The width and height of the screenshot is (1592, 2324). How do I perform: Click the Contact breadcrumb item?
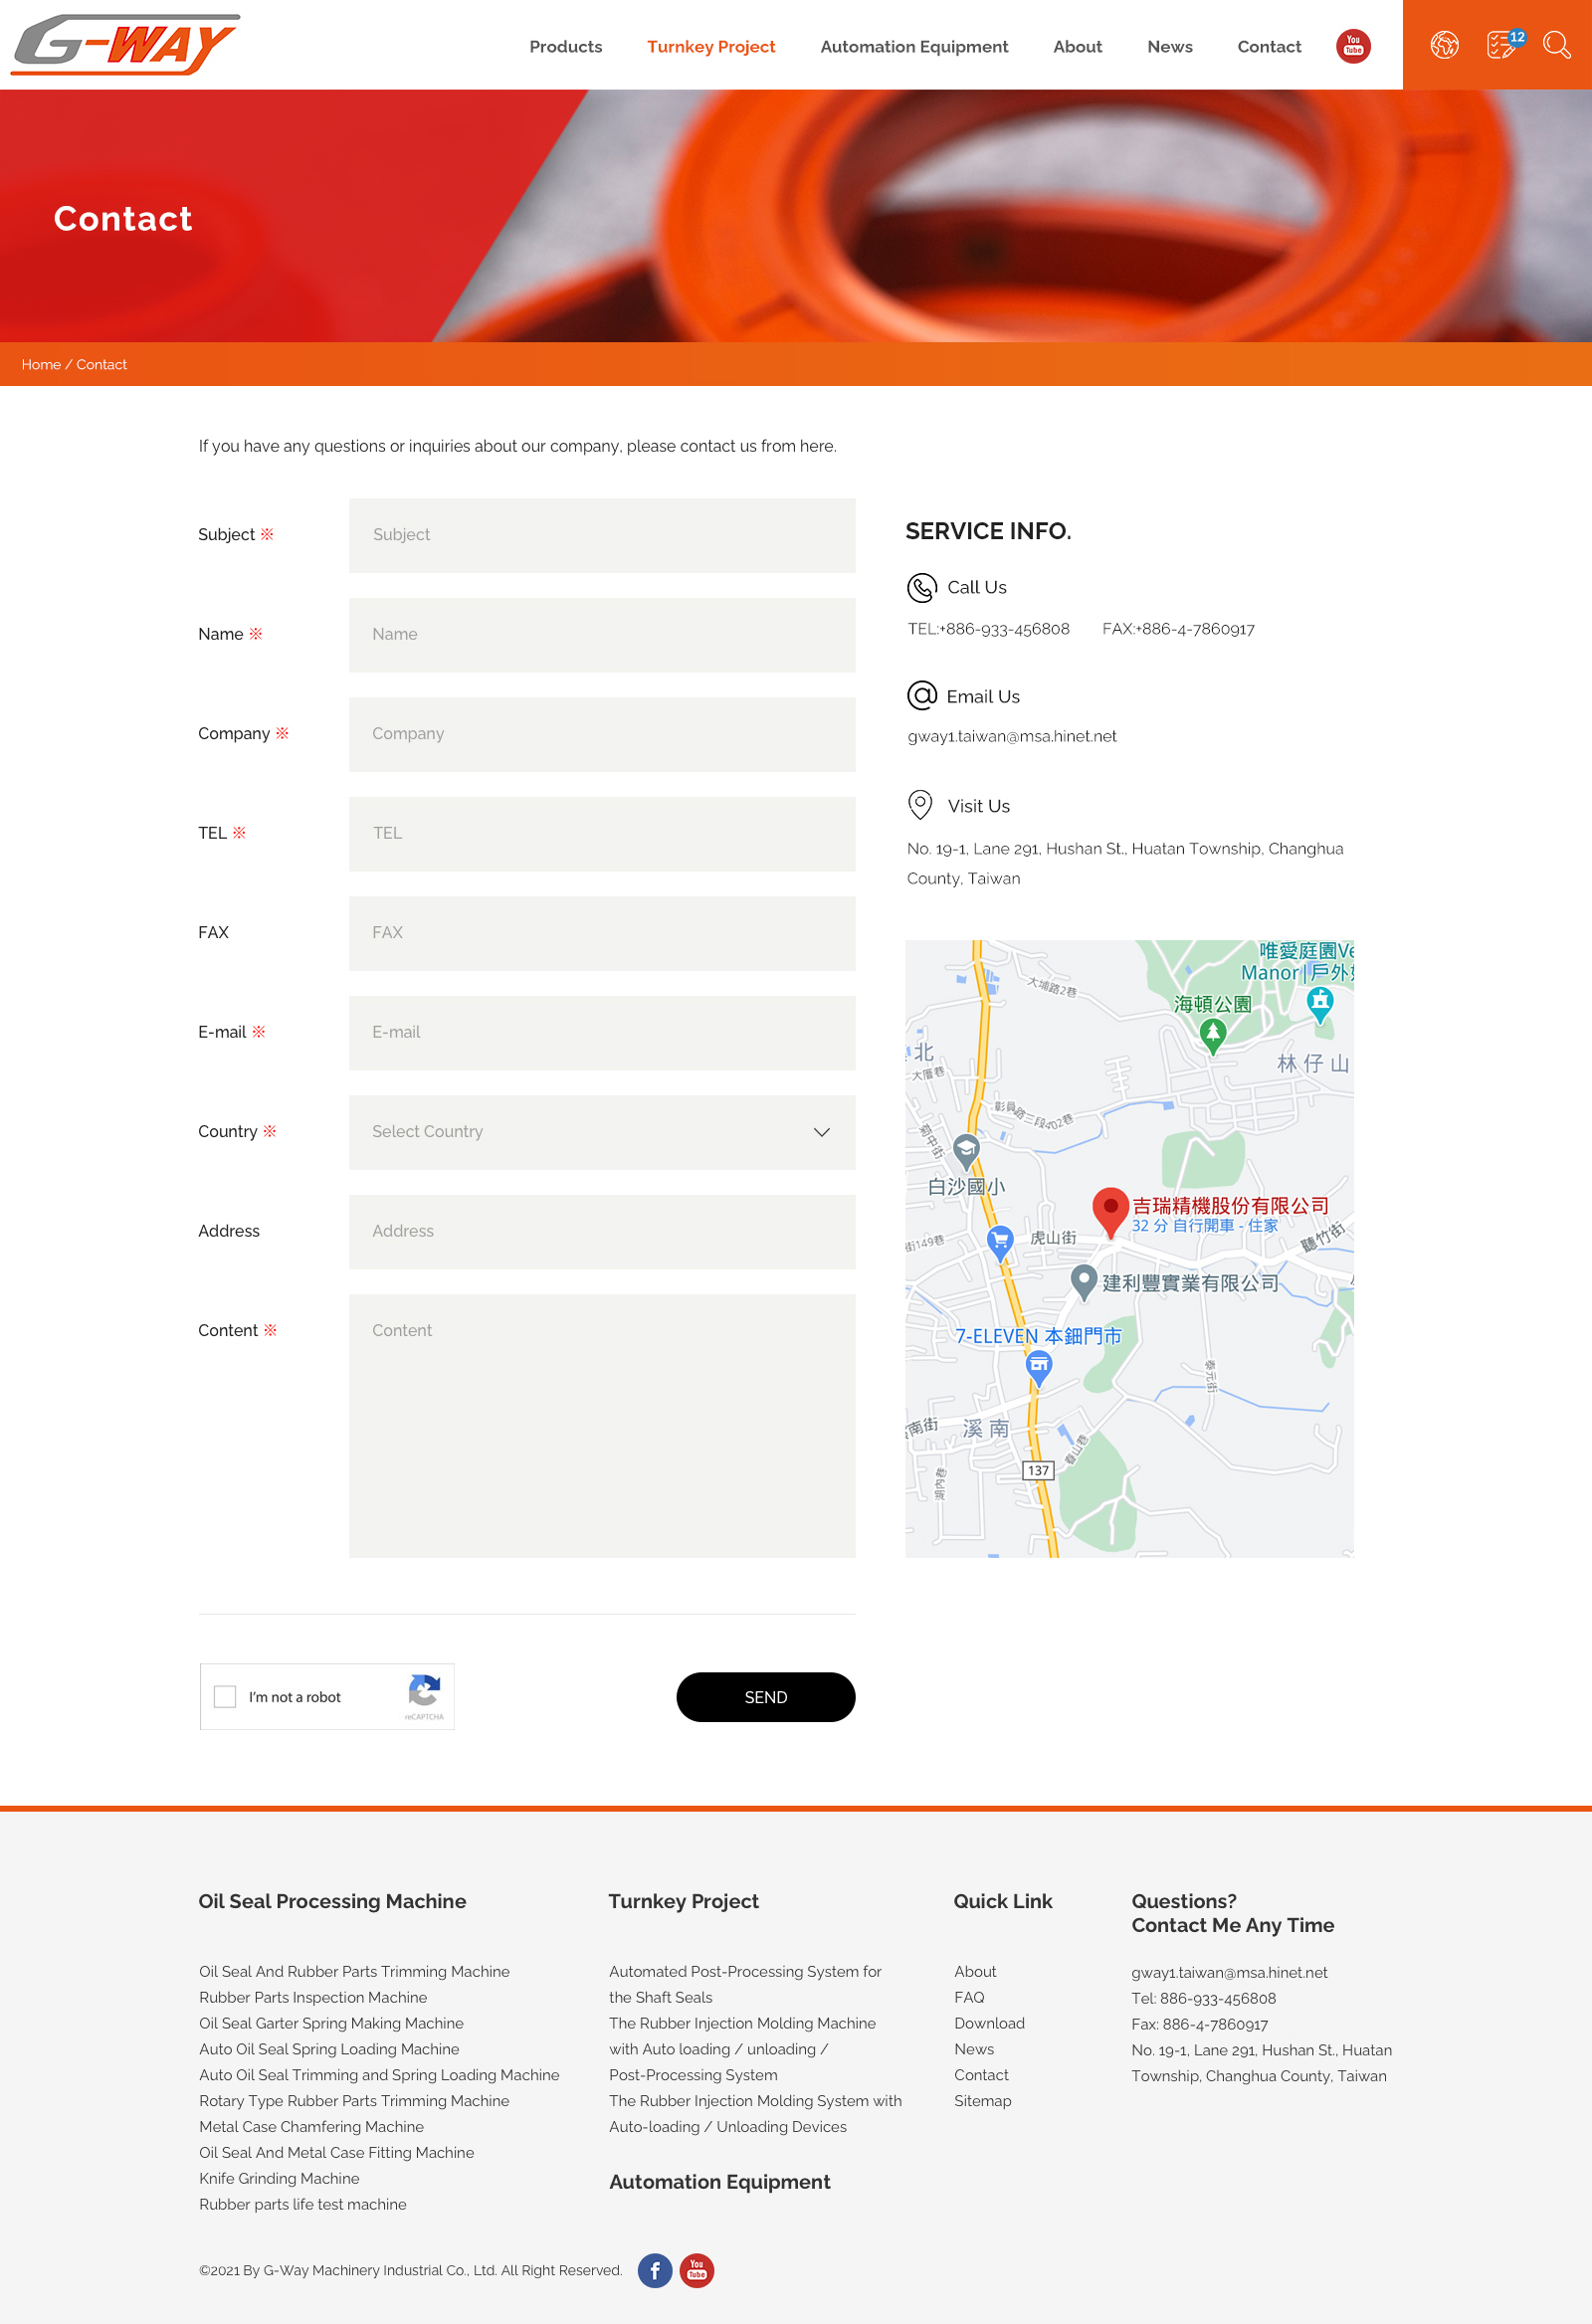102,365
